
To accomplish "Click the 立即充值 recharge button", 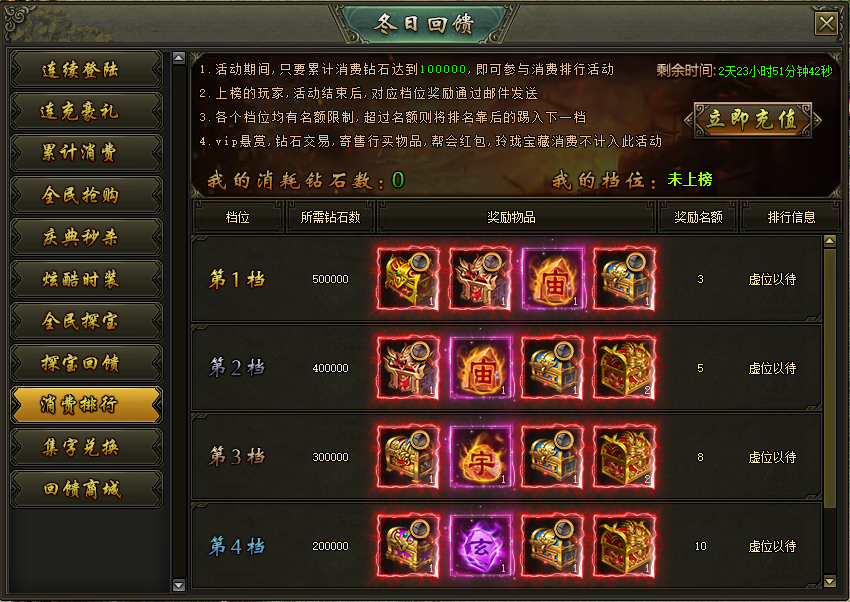I will click(753, 120).
